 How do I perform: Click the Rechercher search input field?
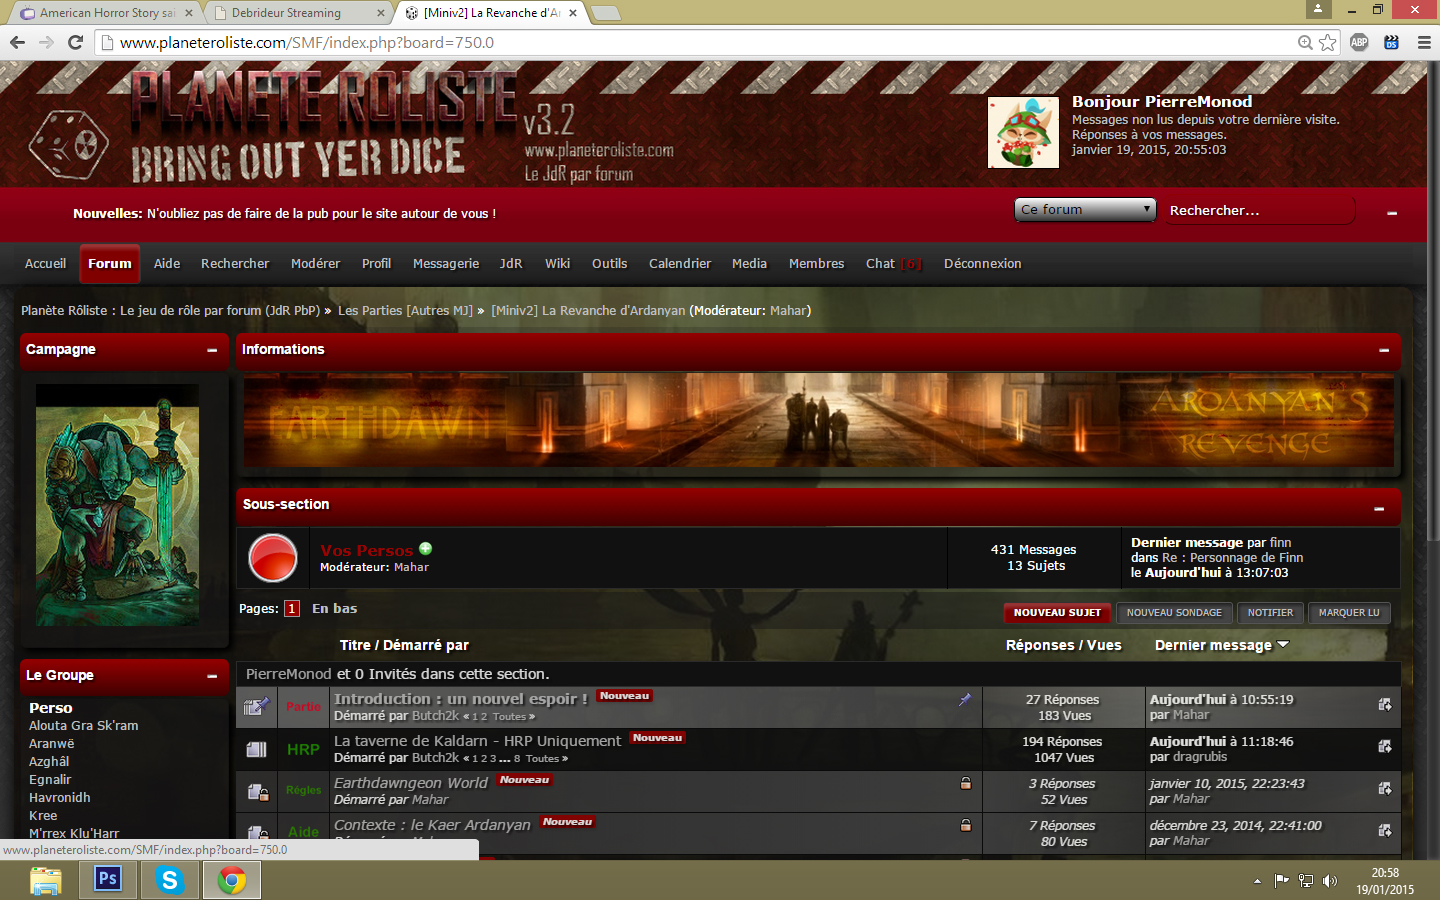pyautogui.click(x=1260, y=211)
